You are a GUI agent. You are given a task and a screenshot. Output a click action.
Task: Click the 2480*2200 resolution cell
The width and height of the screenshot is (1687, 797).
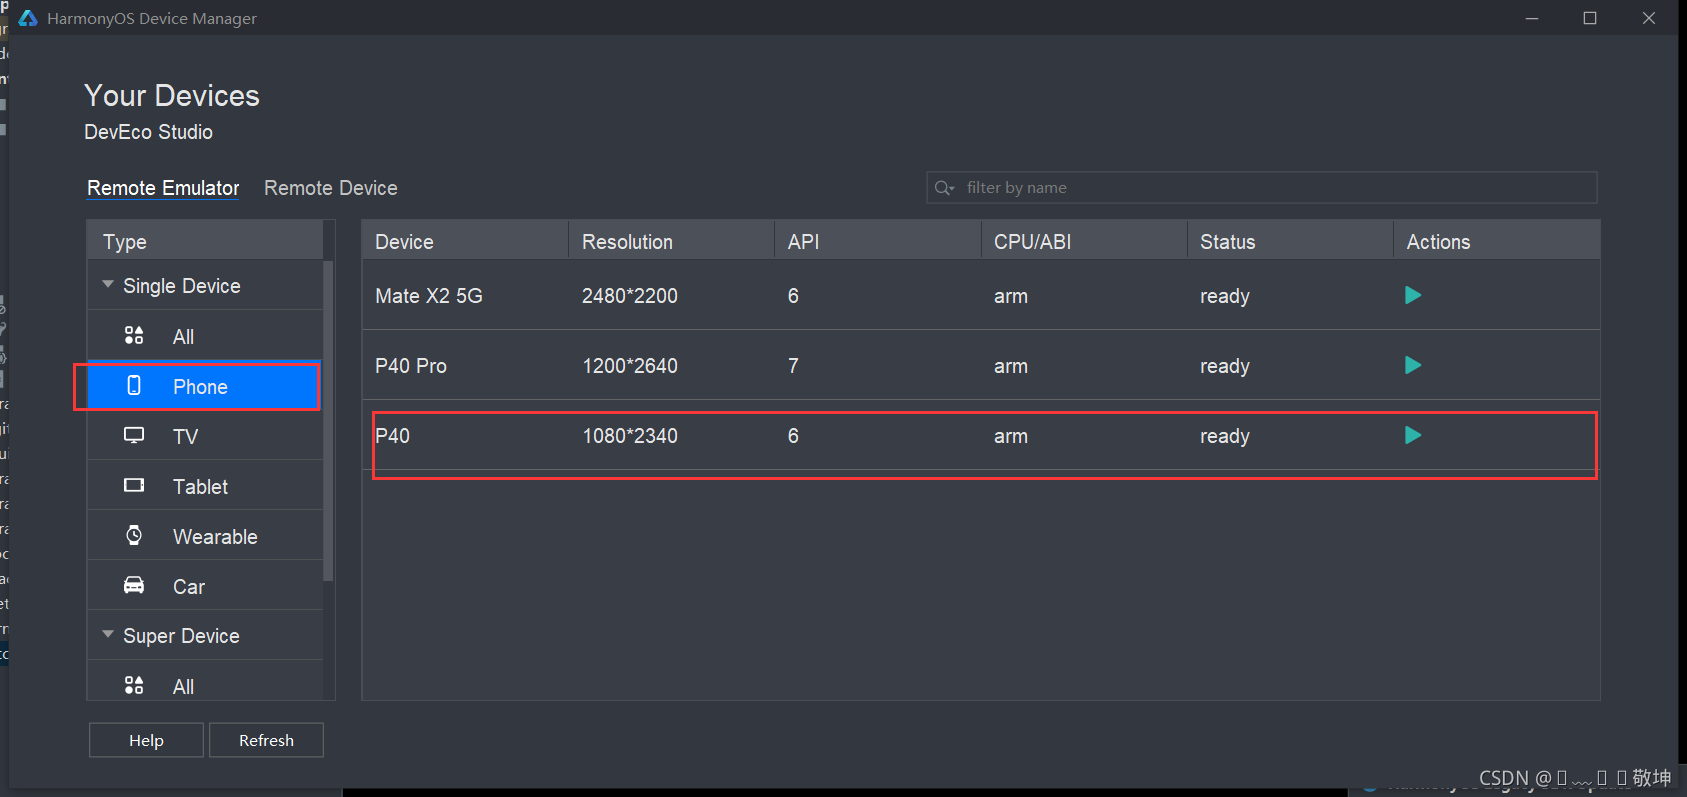click(630, 296)
